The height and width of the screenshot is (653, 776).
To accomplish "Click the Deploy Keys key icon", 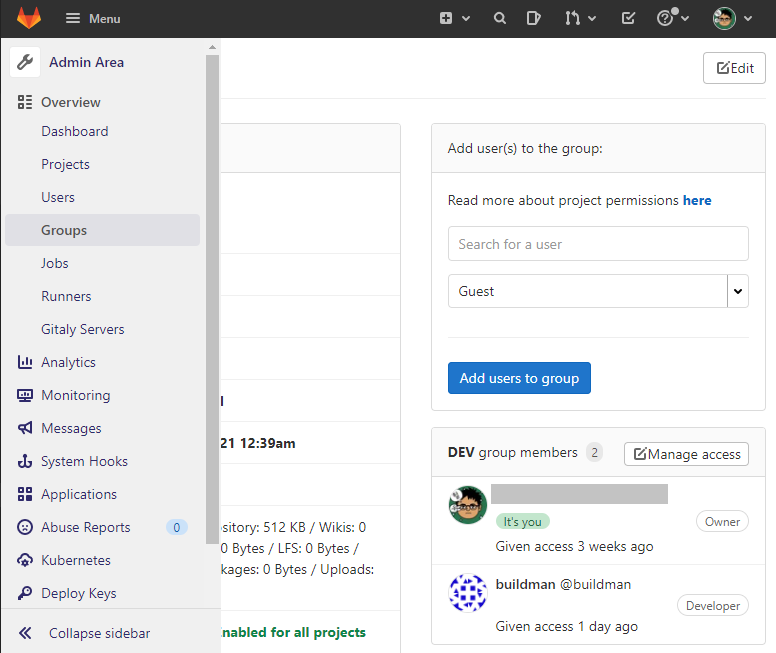I will pos(25,593).
